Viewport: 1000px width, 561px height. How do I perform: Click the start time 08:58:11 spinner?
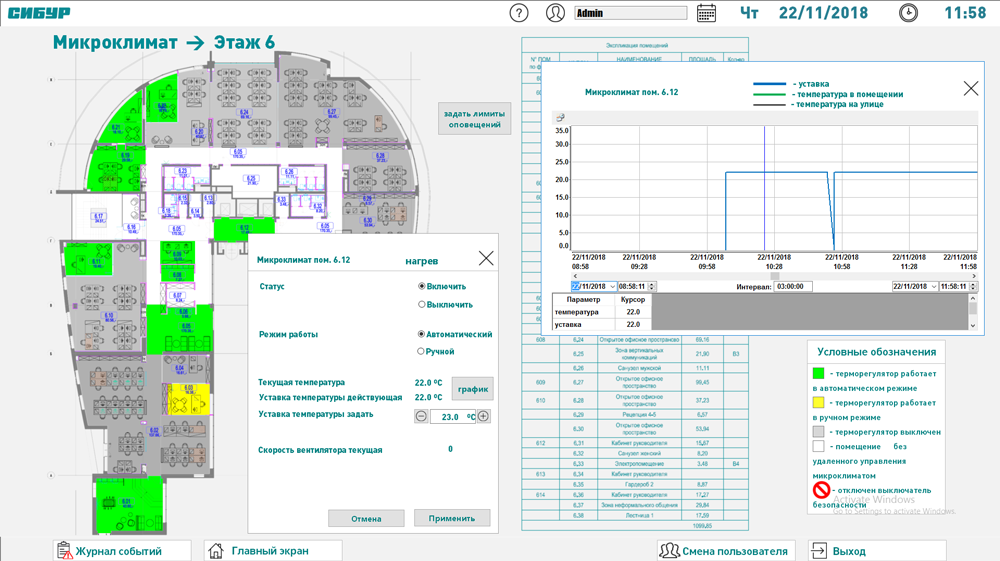coord(651,287)
